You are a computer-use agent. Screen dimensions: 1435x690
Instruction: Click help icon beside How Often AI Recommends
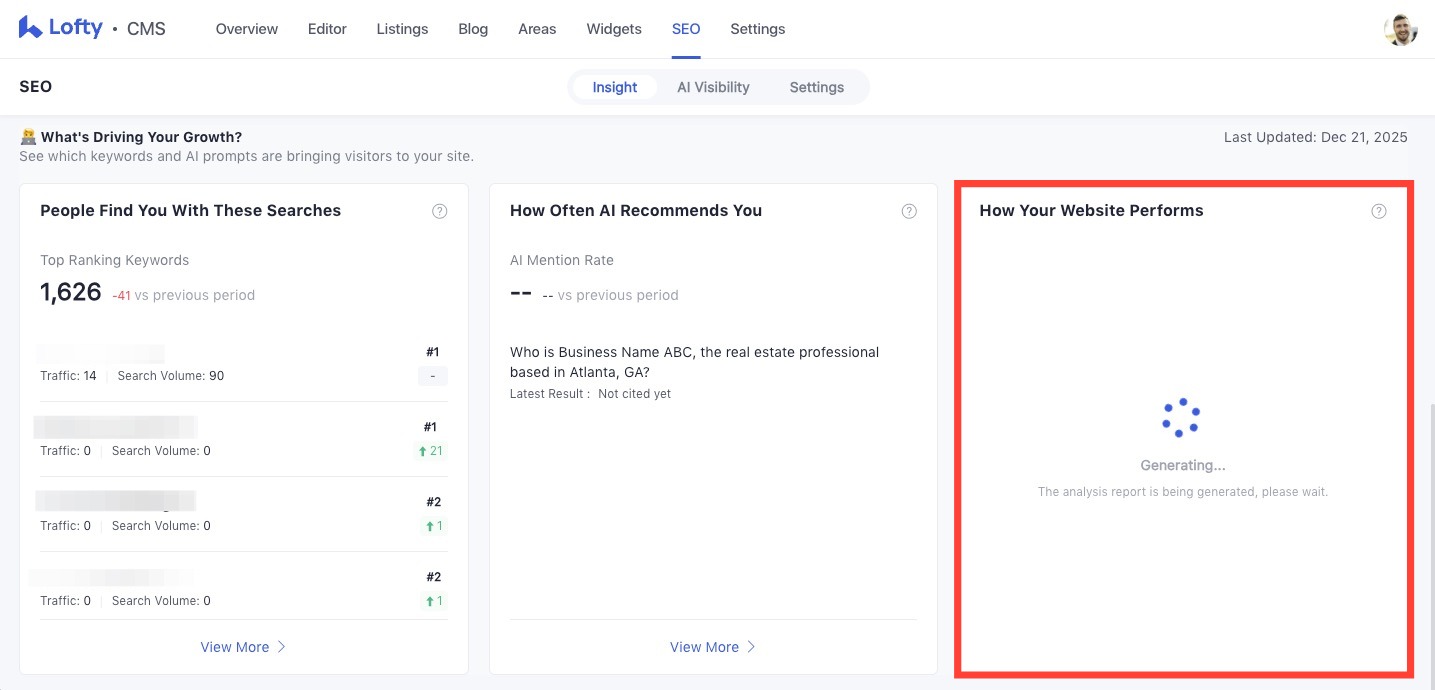[909, 211]
